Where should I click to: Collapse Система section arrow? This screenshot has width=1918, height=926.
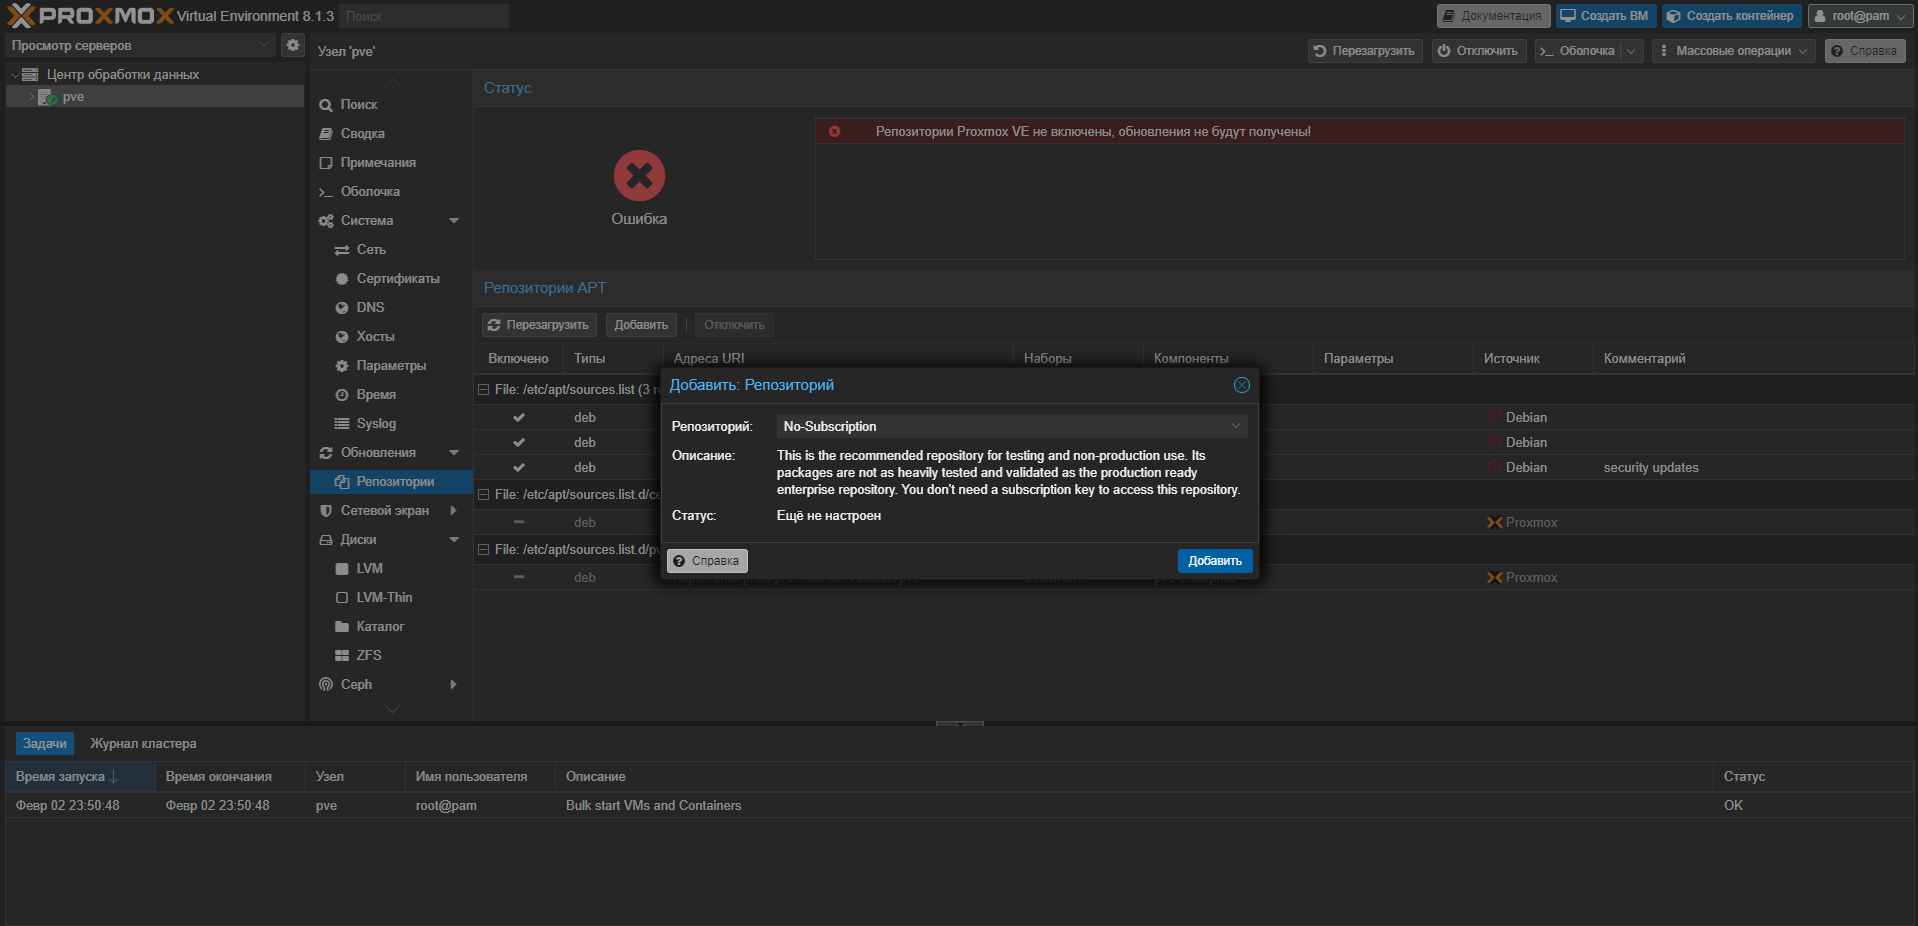[x=454, y=221]
